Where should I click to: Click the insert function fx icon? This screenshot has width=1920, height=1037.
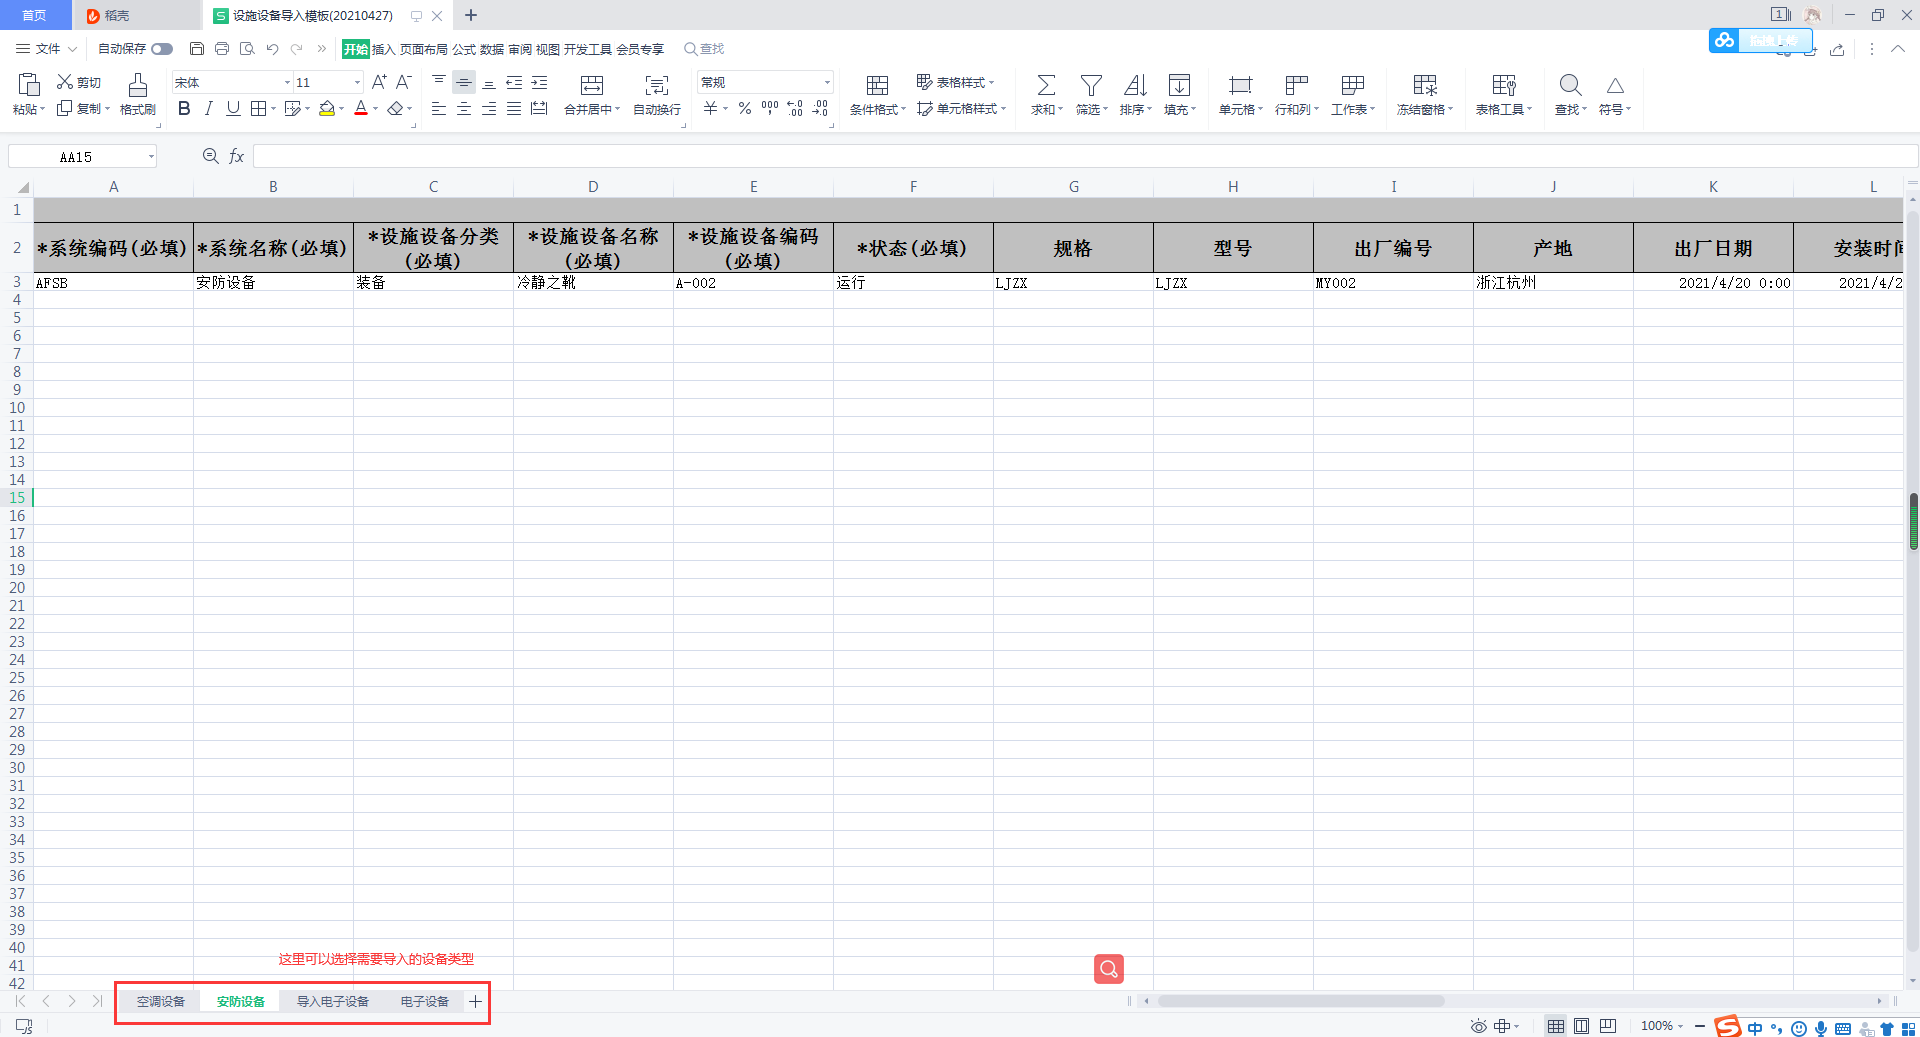tap(237, 156)
